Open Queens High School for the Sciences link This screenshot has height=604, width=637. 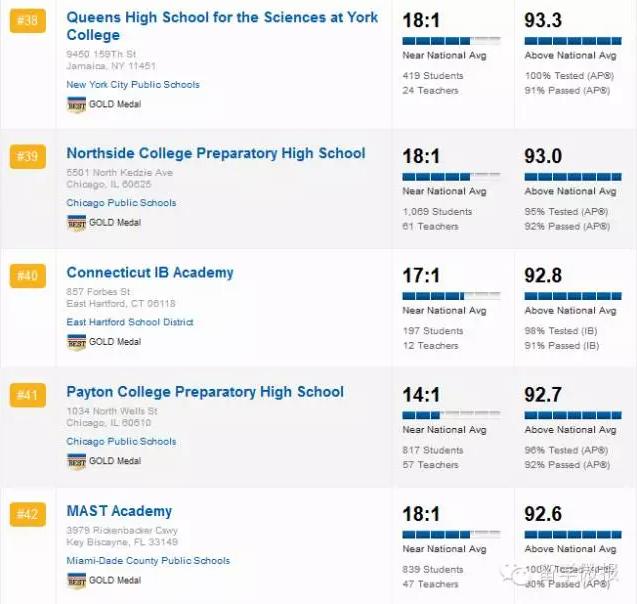point(222,26)
